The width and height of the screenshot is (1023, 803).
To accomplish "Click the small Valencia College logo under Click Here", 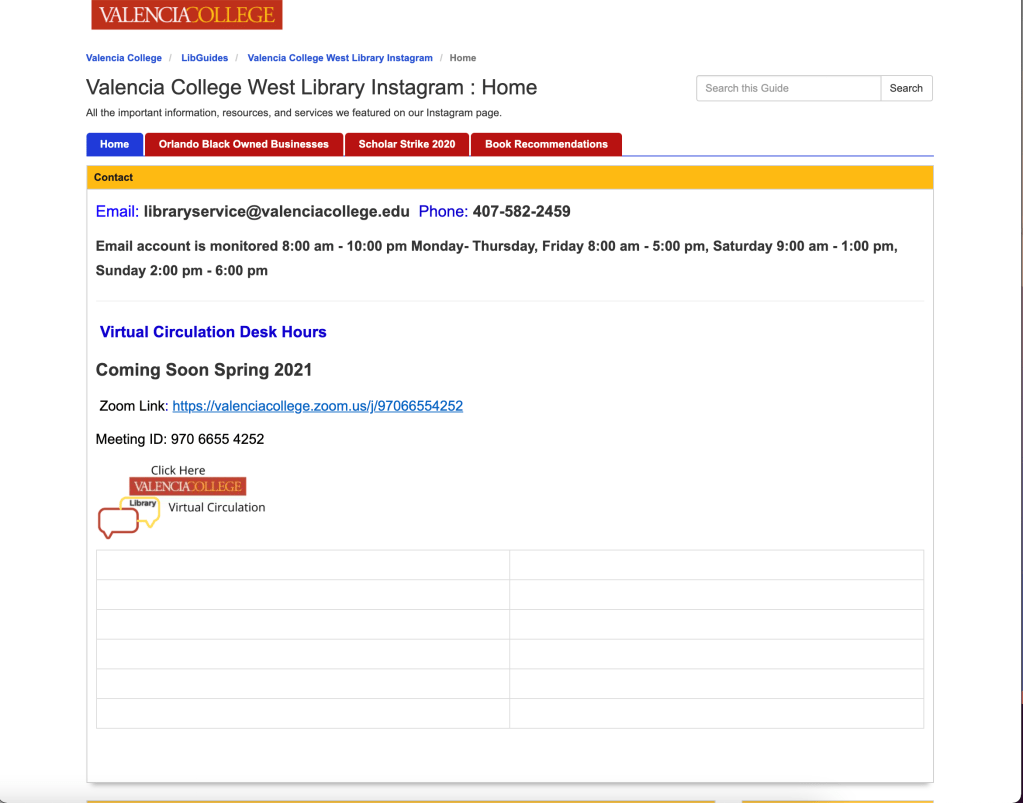I will click(x=187, y=486).
